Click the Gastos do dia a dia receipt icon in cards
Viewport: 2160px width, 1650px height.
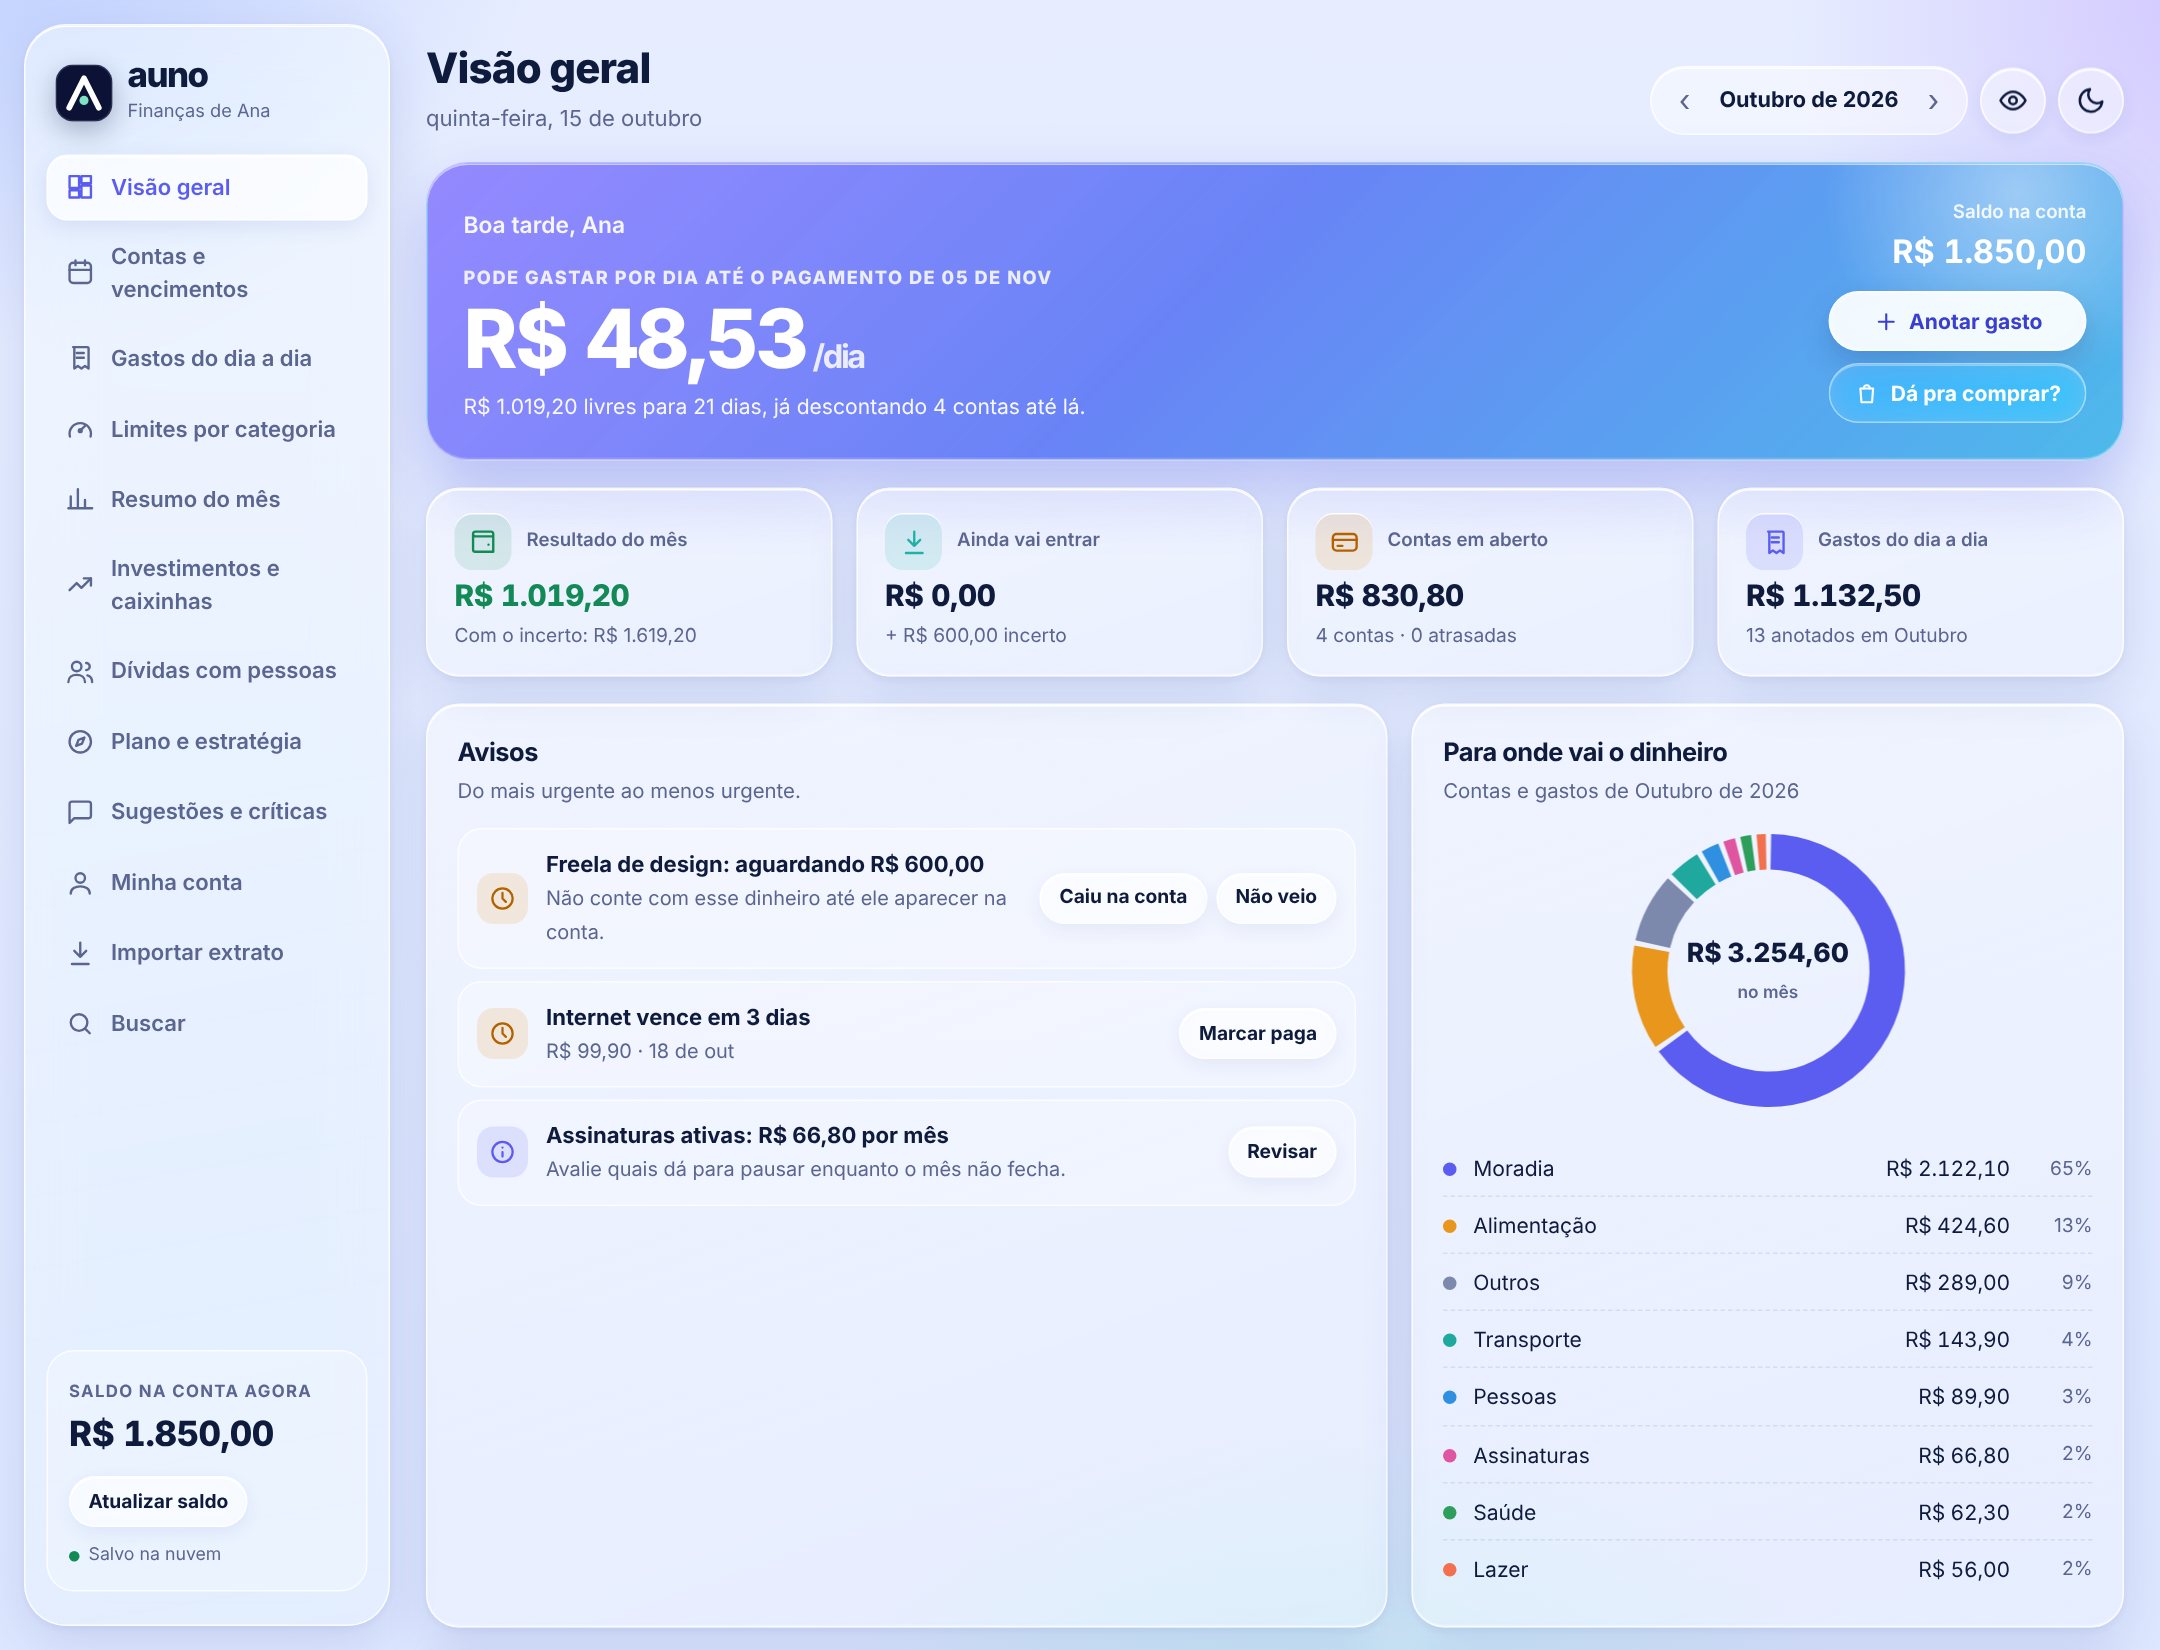pos(1774,541)
